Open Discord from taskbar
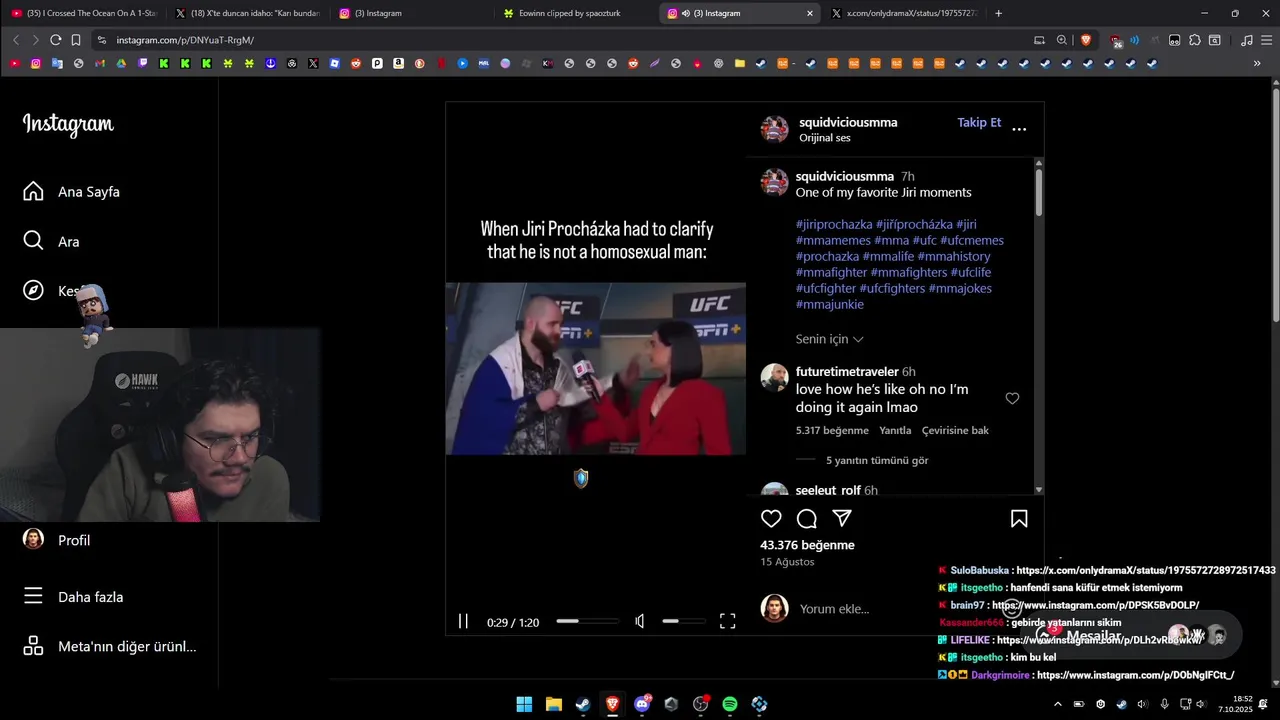 [642, 704]
